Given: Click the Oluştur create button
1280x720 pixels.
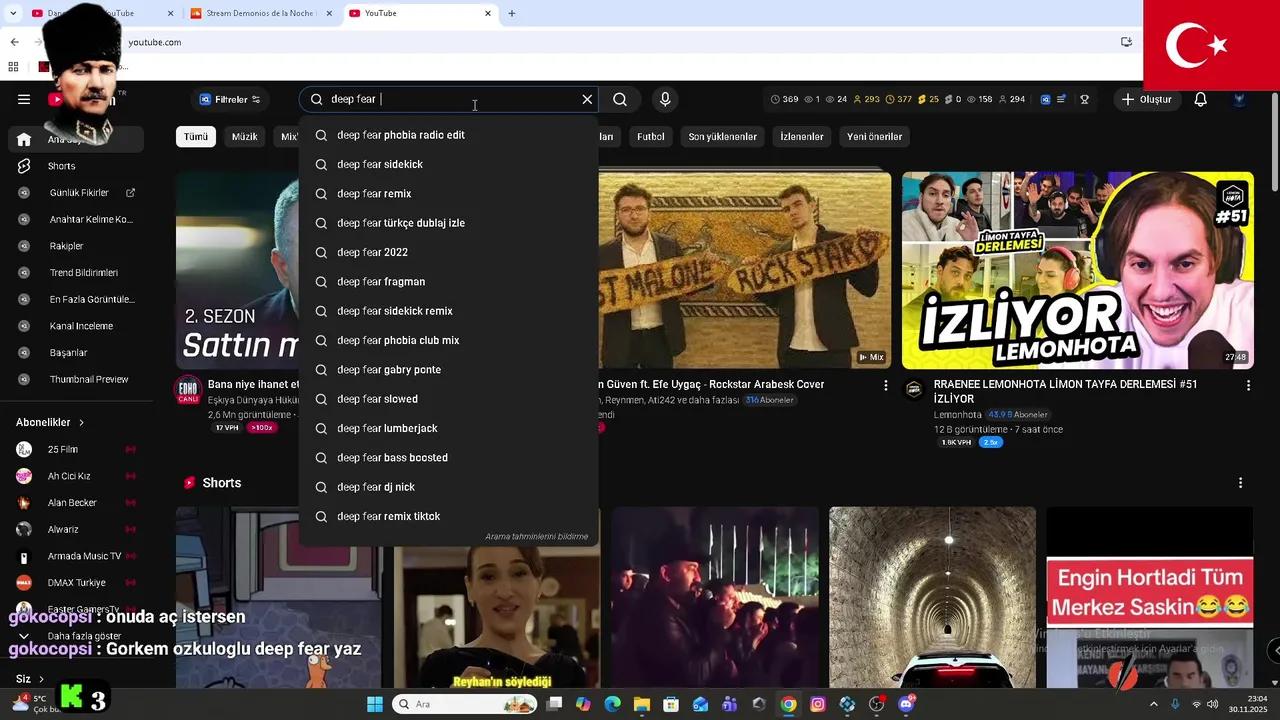Looking at the screenshot, I should coord(1146,99).
